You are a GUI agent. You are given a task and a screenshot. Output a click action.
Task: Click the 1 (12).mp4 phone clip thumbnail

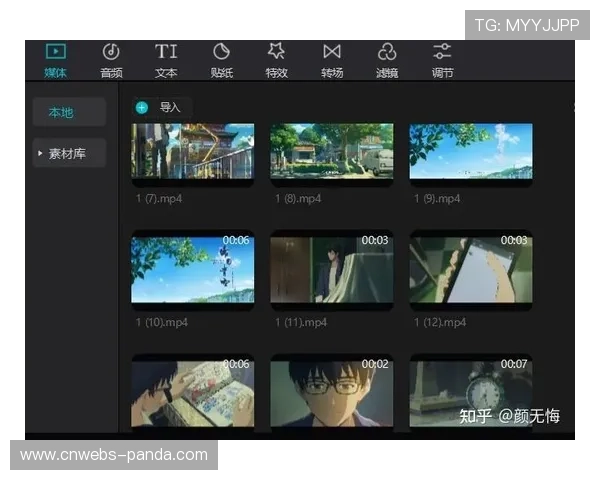click(471, 268)
